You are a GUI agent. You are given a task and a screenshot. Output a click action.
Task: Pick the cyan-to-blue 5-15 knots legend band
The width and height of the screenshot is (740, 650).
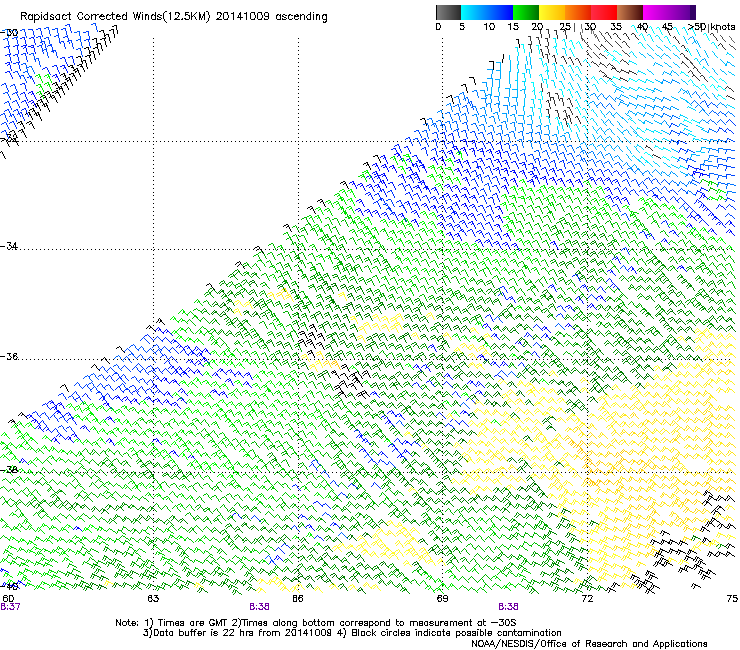click(487, 12)
